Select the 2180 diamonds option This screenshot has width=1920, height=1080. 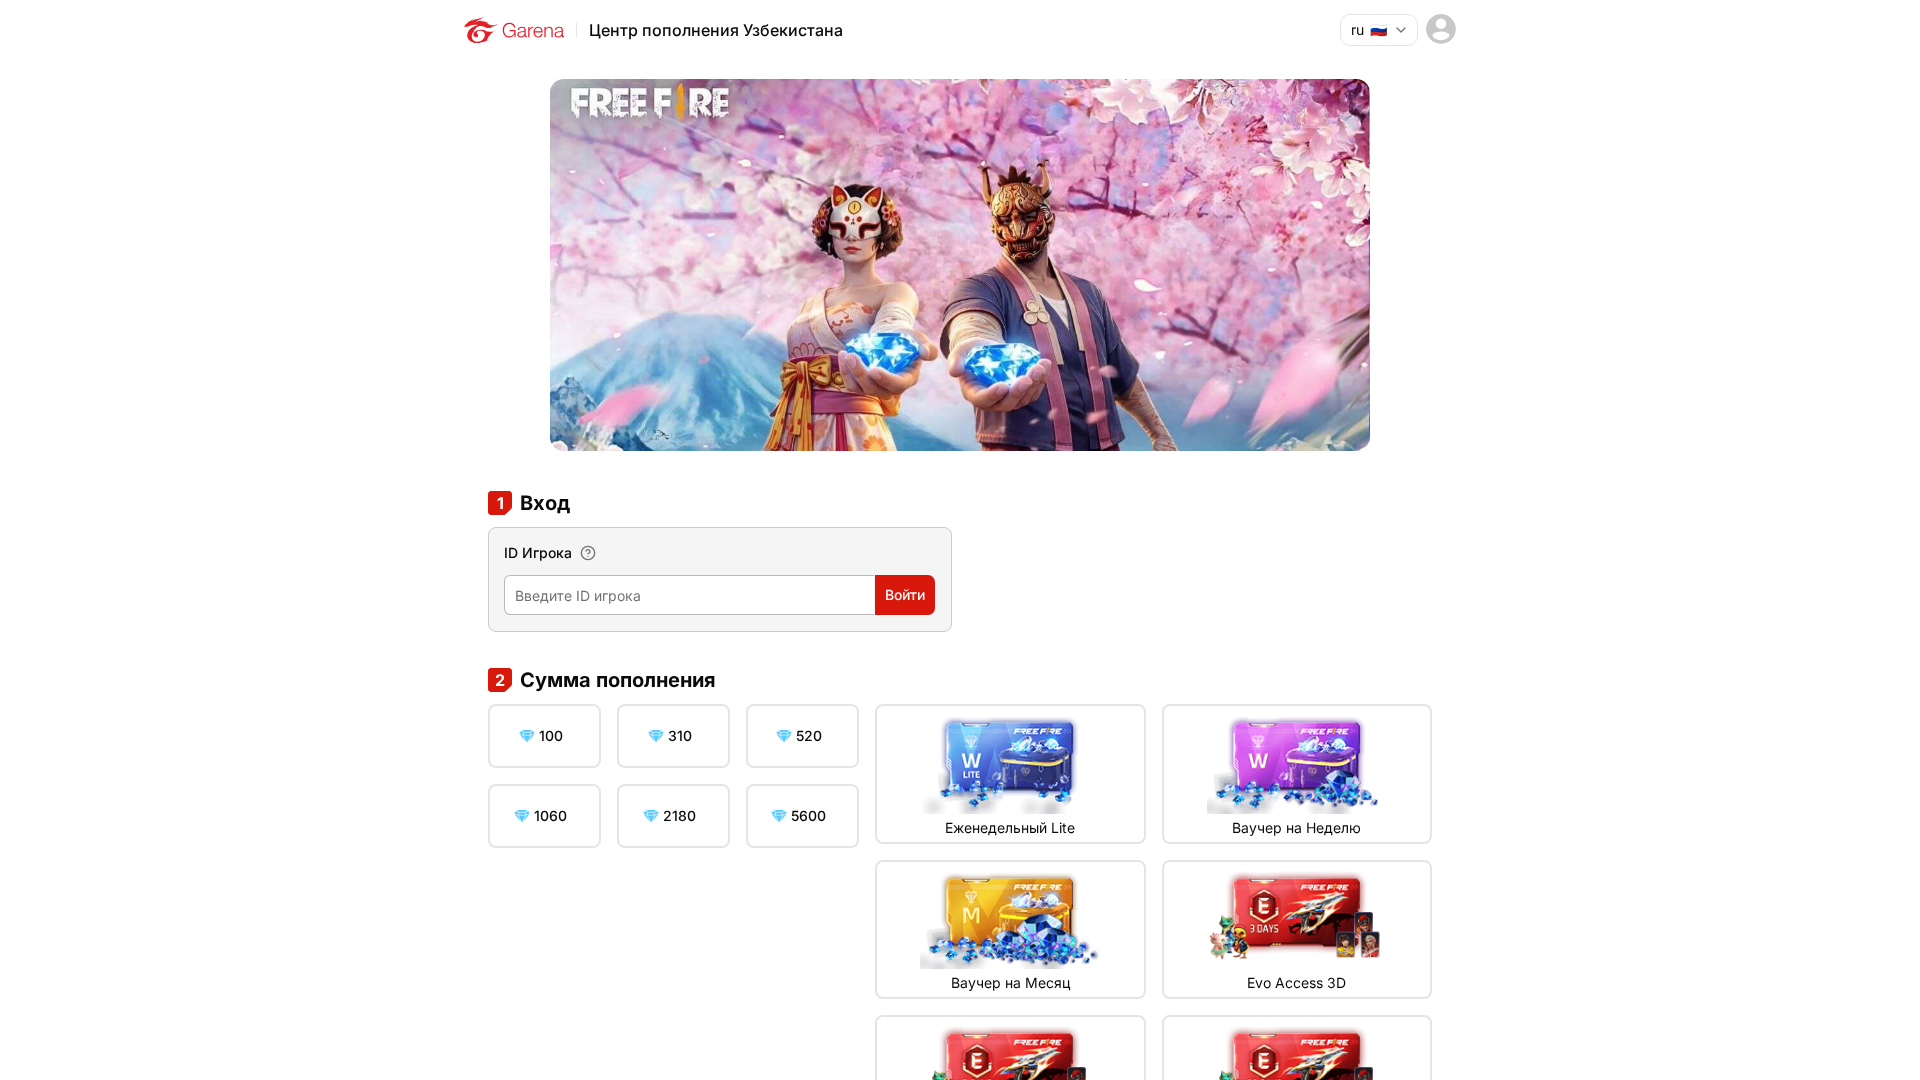[672, 815]
